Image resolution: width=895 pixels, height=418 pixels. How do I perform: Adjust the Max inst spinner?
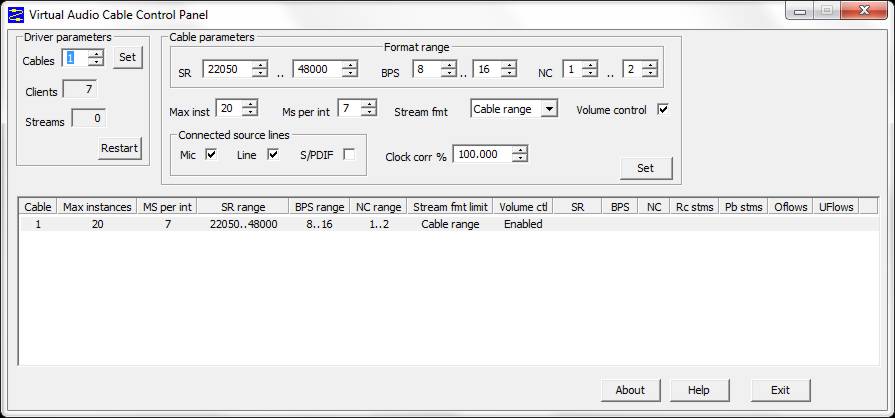[x=250, y=108]
